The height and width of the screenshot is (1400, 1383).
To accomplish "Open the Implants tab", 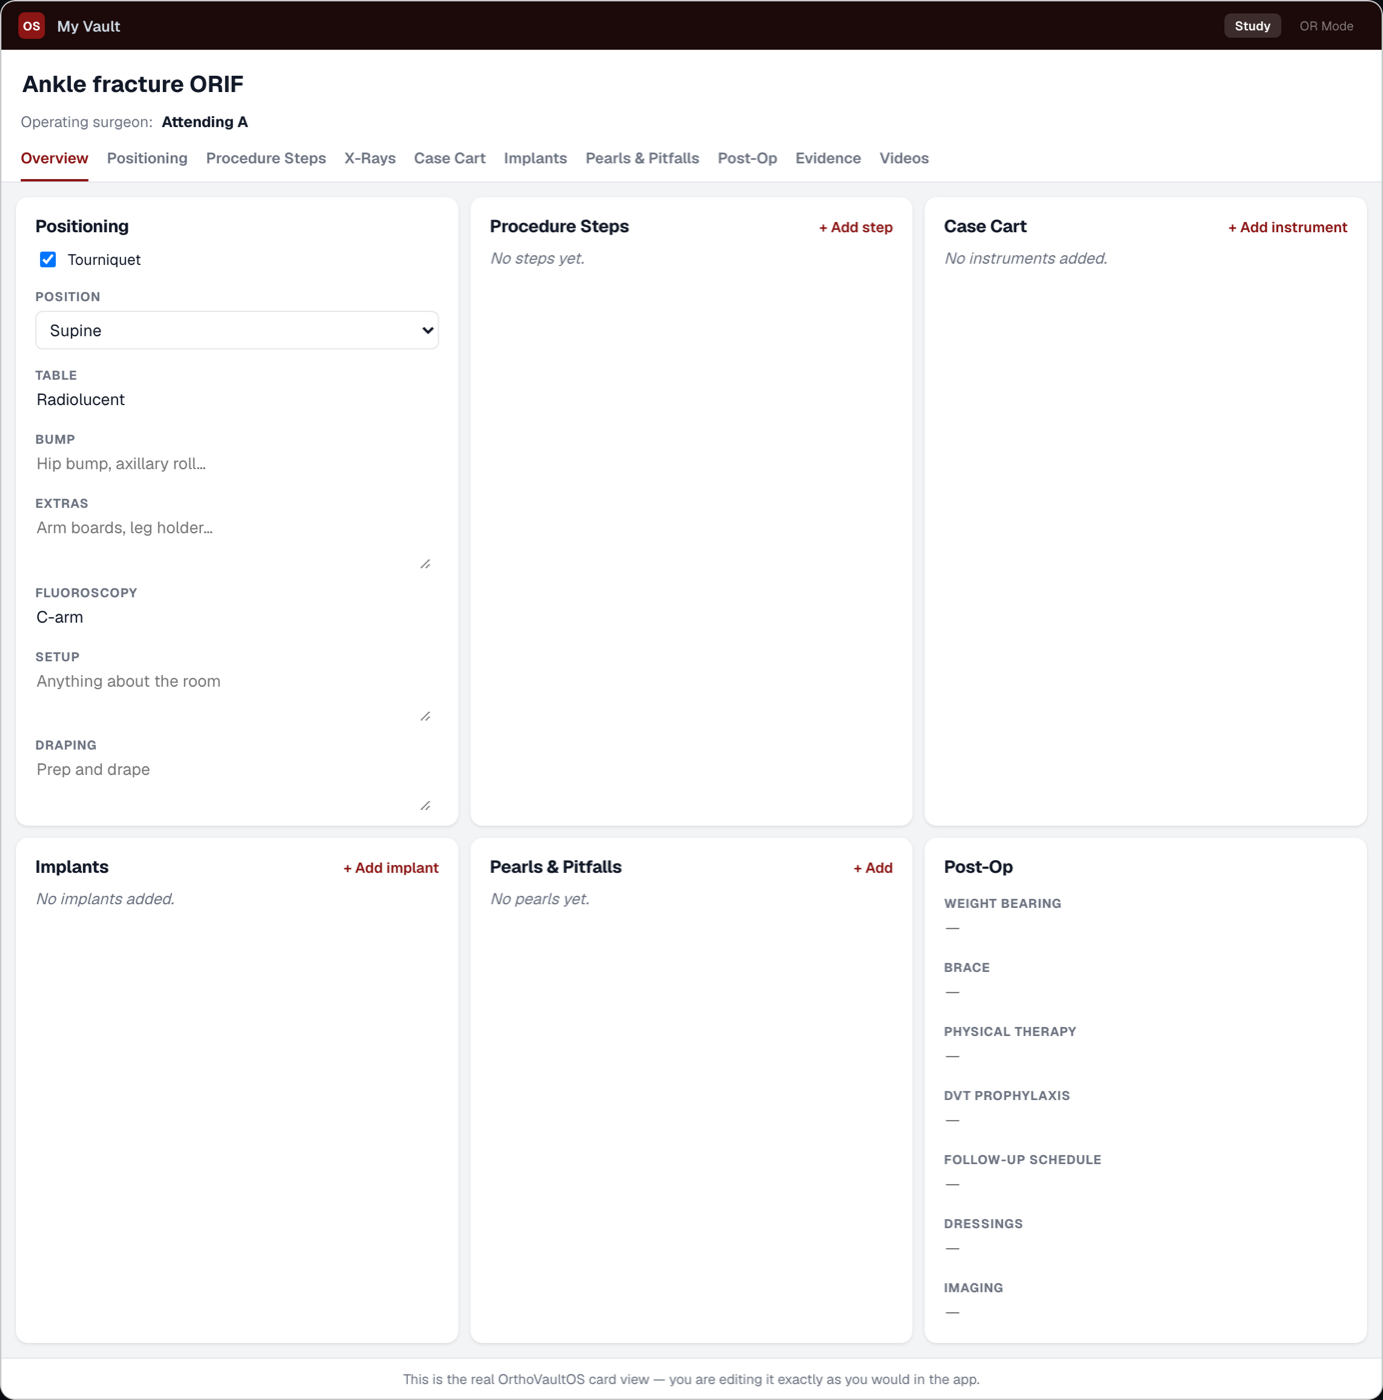I will click(x=535, y=158).
